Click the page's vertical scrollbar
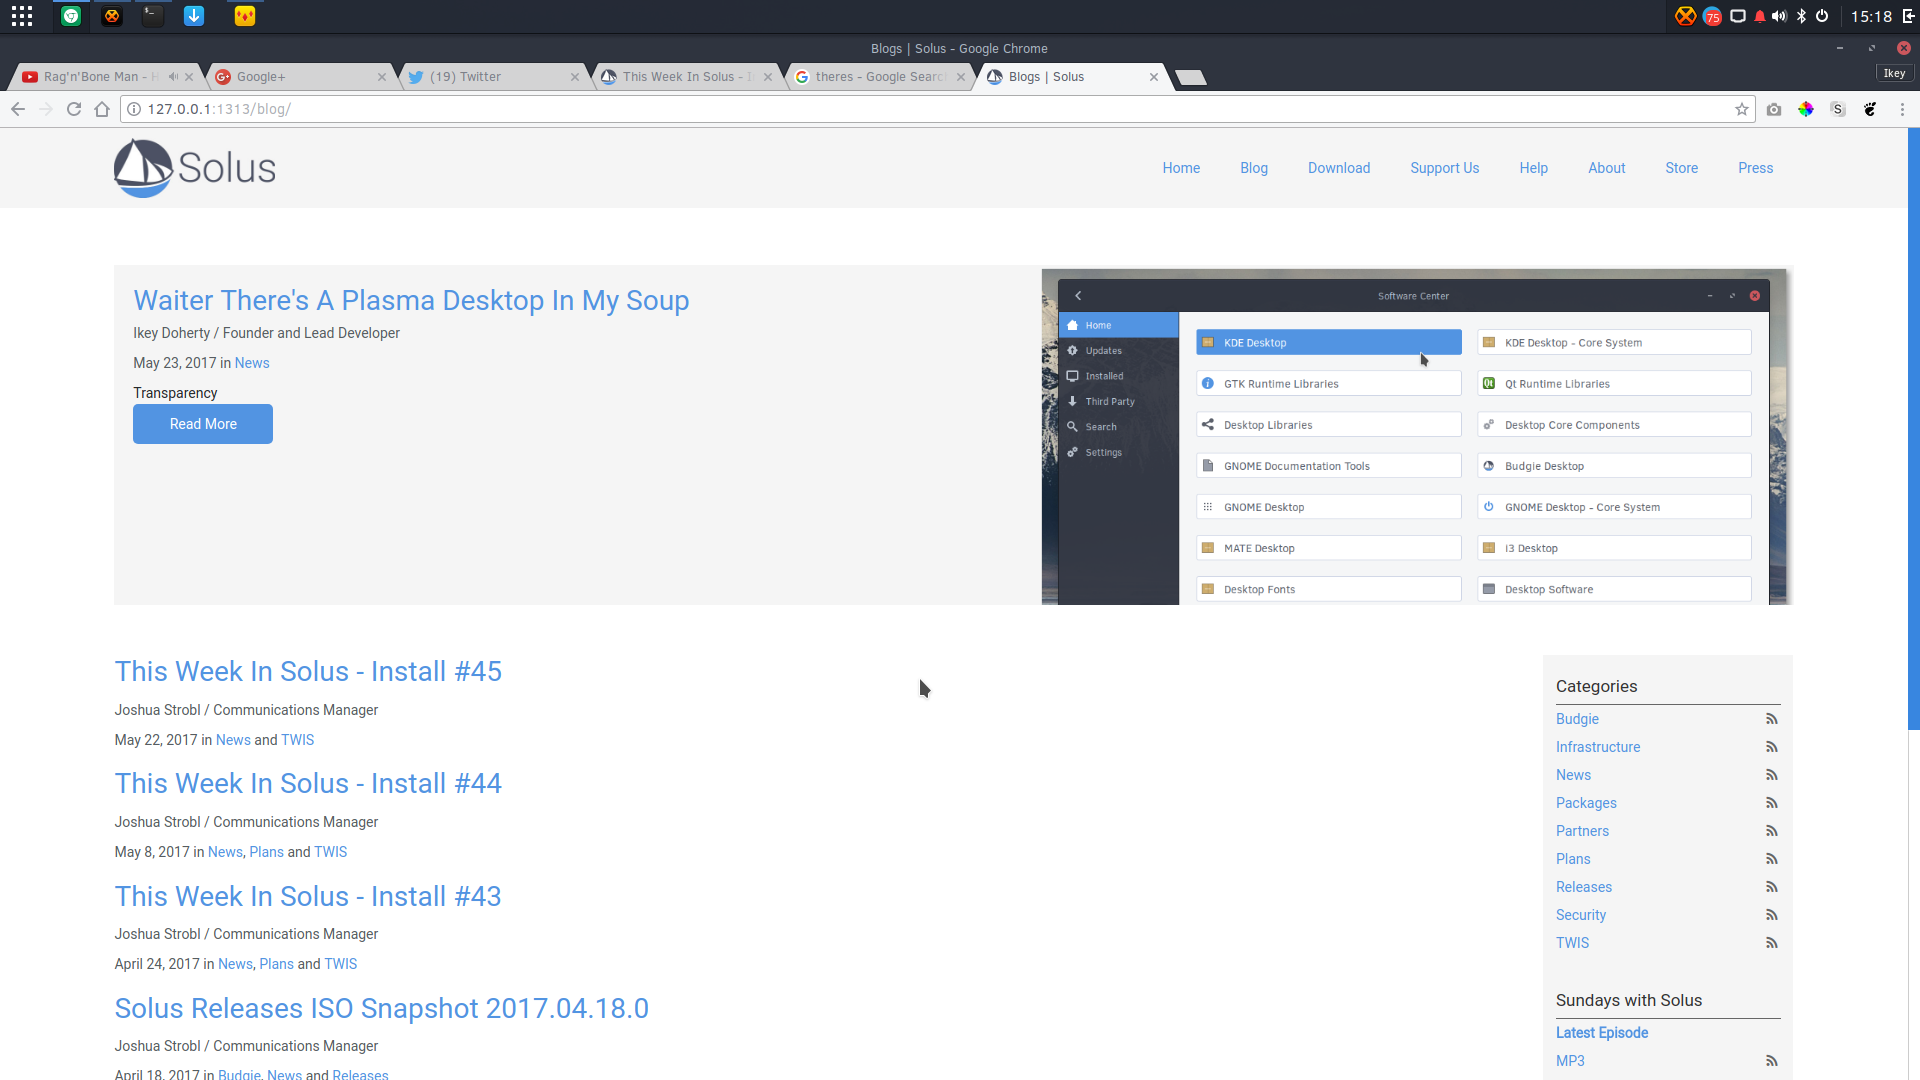Screen dimensions: 1920x1080 (1914, 430)
